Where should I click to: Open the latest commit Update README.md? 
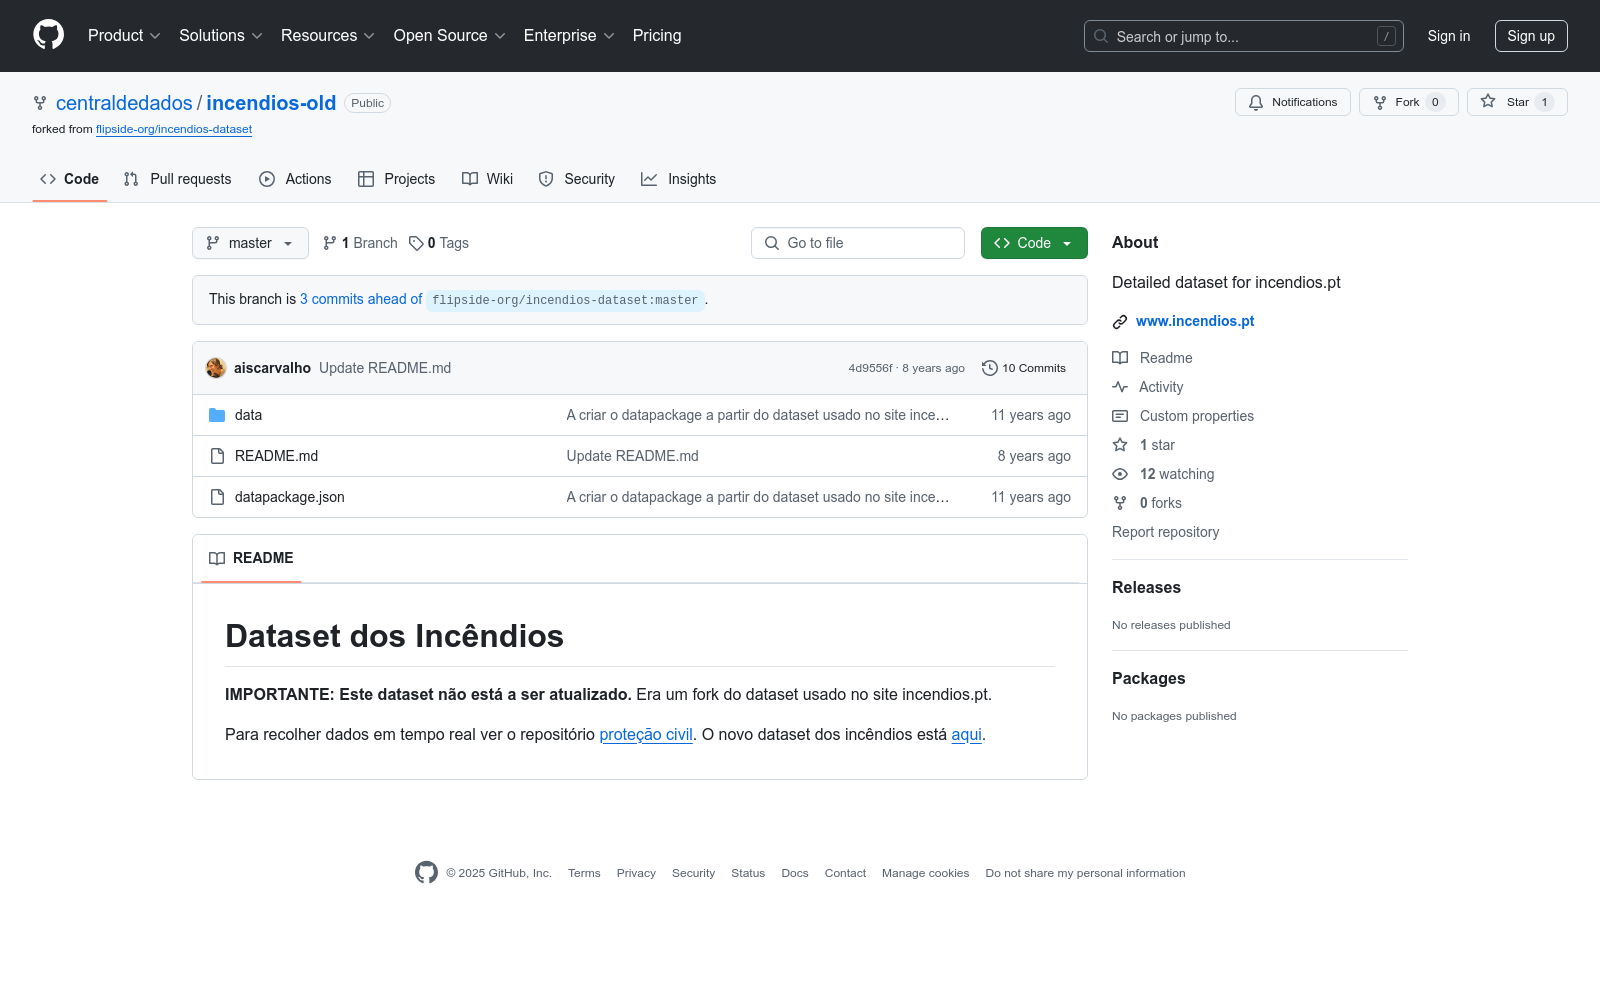[x=385, y=368]
